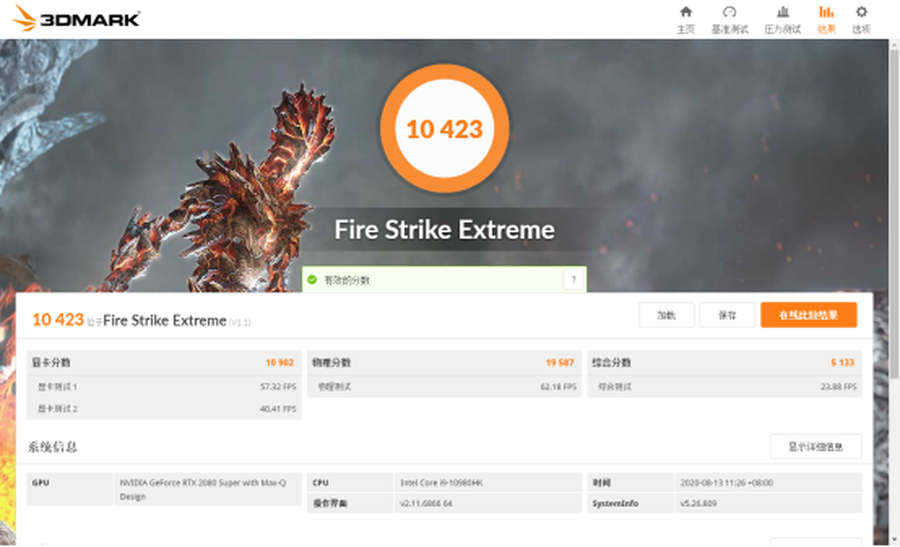Click the 3DMark logo
Viewport: 900px width, 547px height.
click(x=76, y=19)
